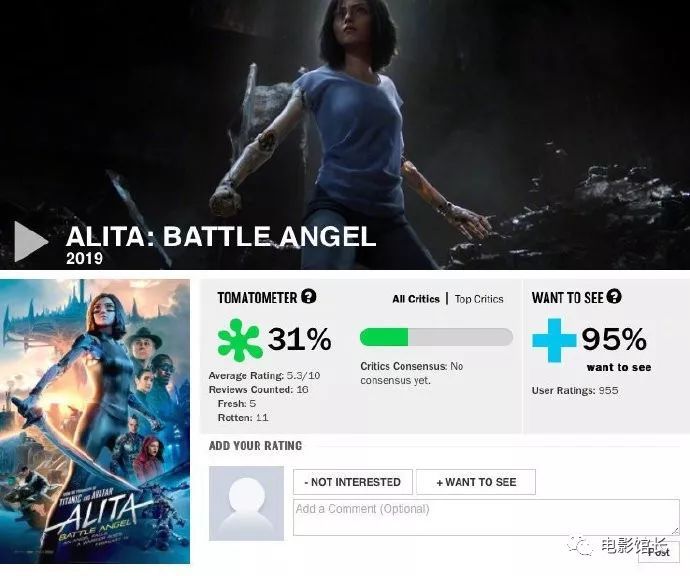Switch to the All Critics tab

pos(416,299)
